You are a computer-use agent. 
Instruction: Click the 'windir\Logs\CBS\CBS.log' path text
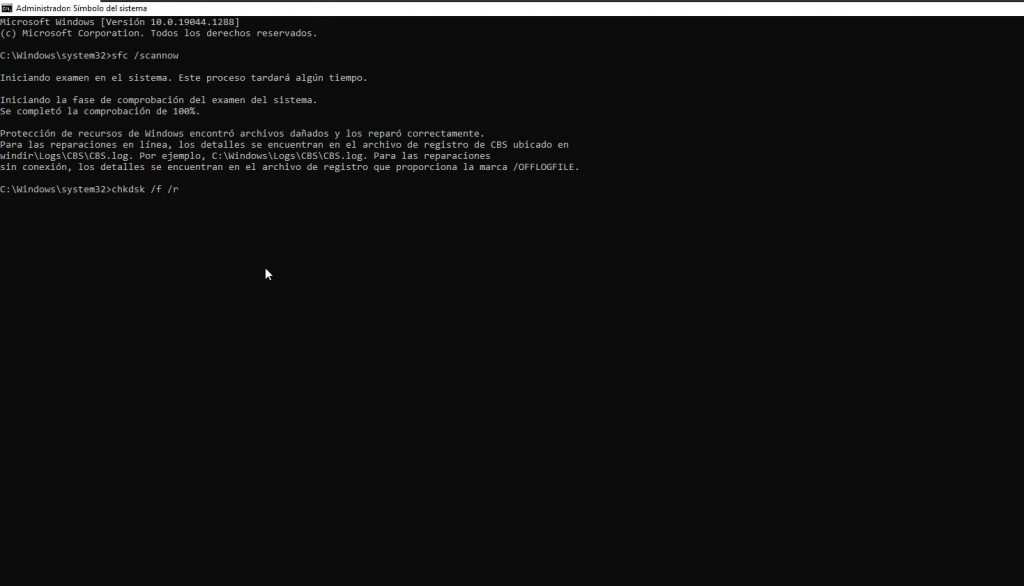coord(62,156)
